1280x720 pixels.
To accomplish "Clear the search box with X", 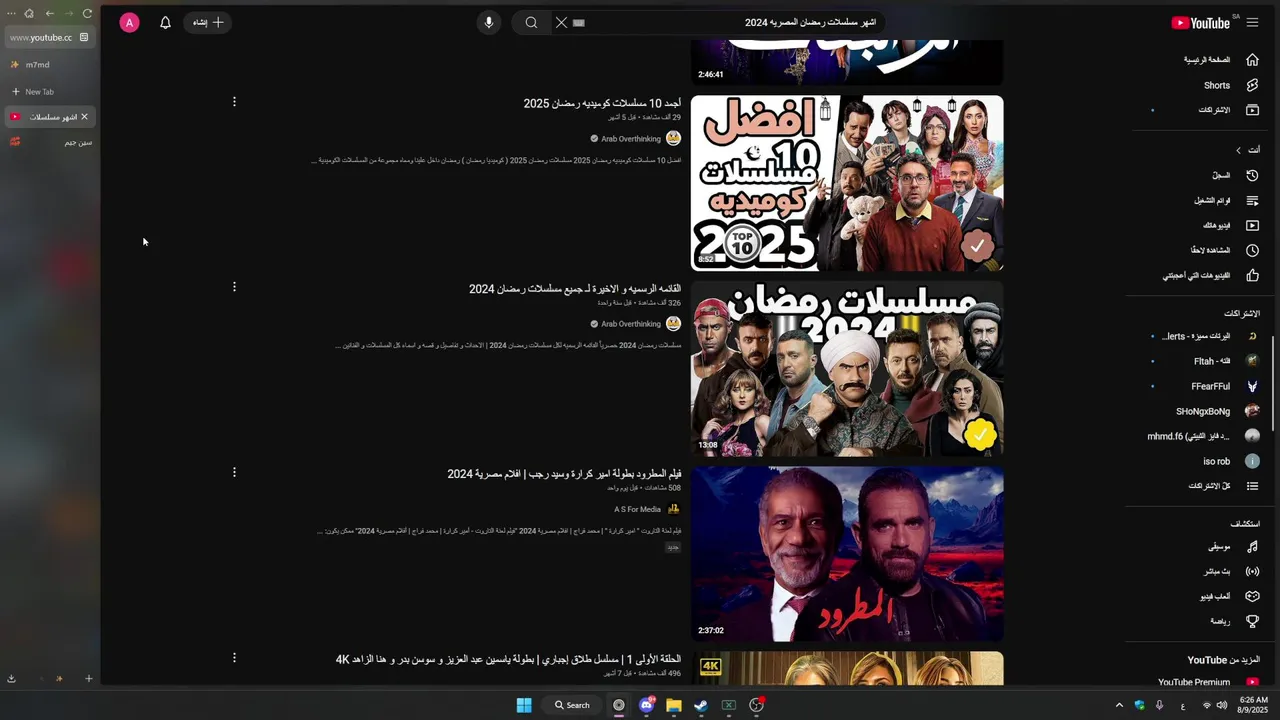I will (561, 22).
